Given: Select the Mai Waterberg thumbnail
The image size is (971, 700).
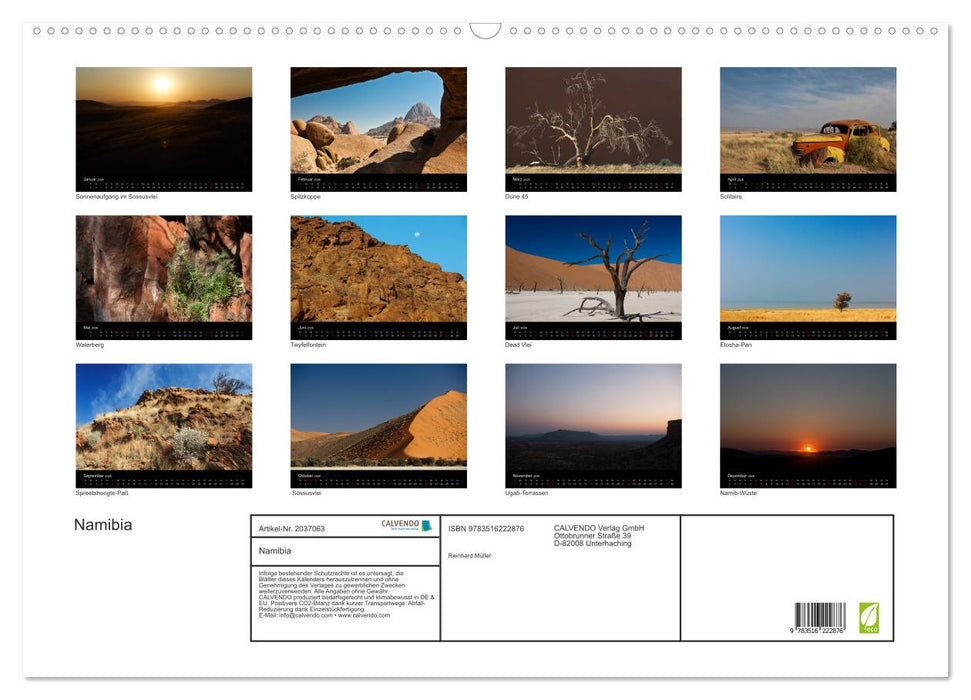Looking at the screenshot, I should (163, 275).
